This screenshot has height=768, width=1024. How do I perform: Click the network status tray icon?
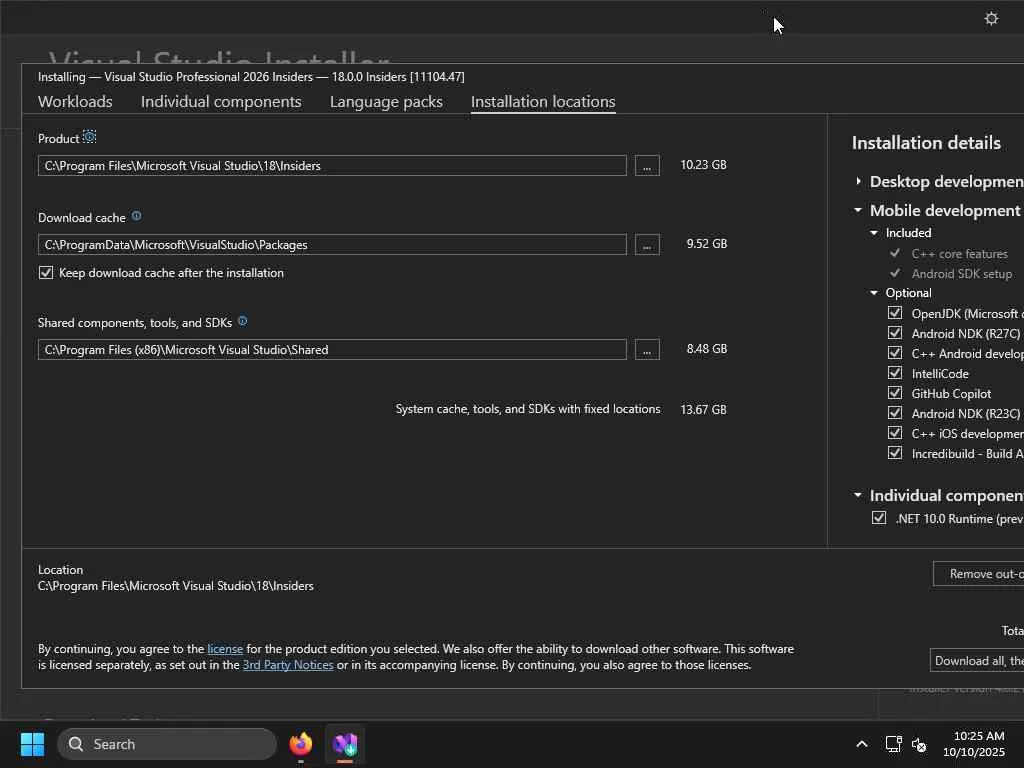(x=893, y=744)
